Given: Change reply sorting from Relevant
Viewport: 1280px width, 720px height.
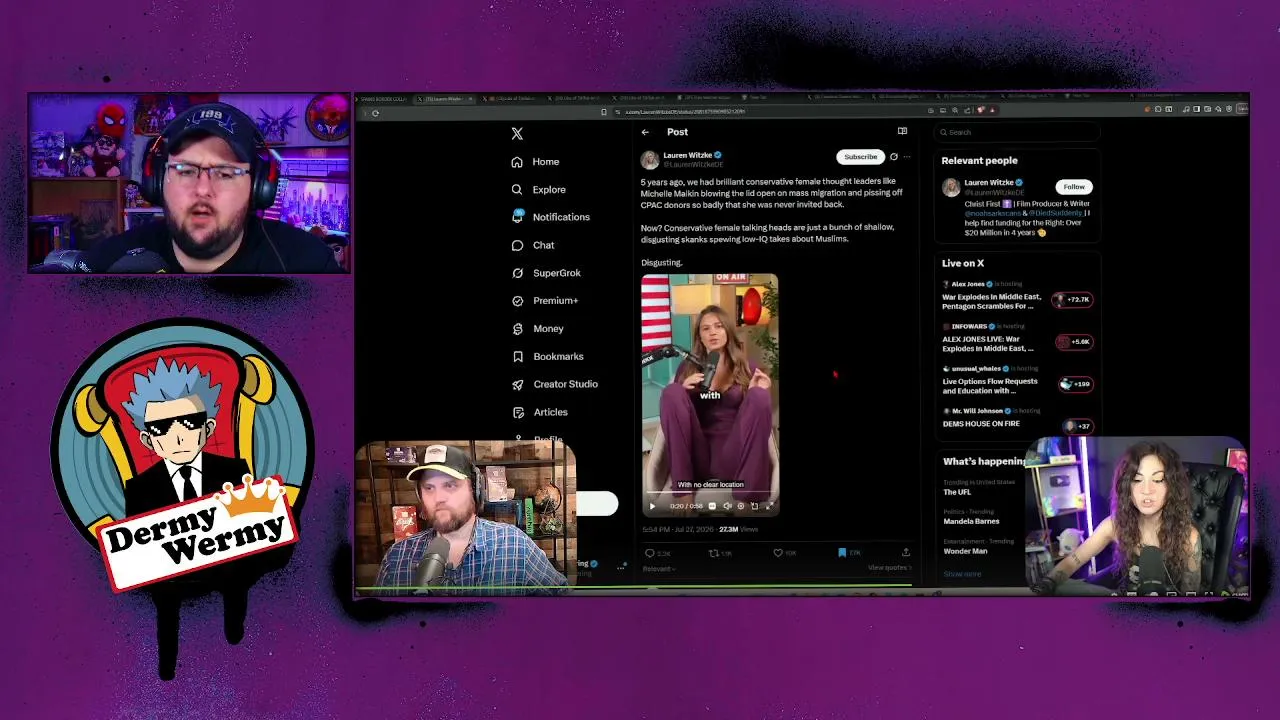Looking at the screenshot, I should click(658, 569).
